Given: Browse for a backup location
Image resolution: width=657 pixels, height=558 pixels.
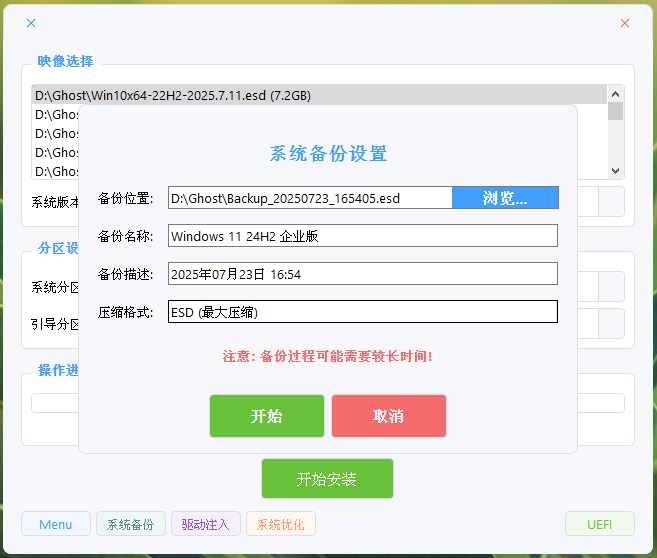Looking at the screenshot, I should [x=505, y=198].
